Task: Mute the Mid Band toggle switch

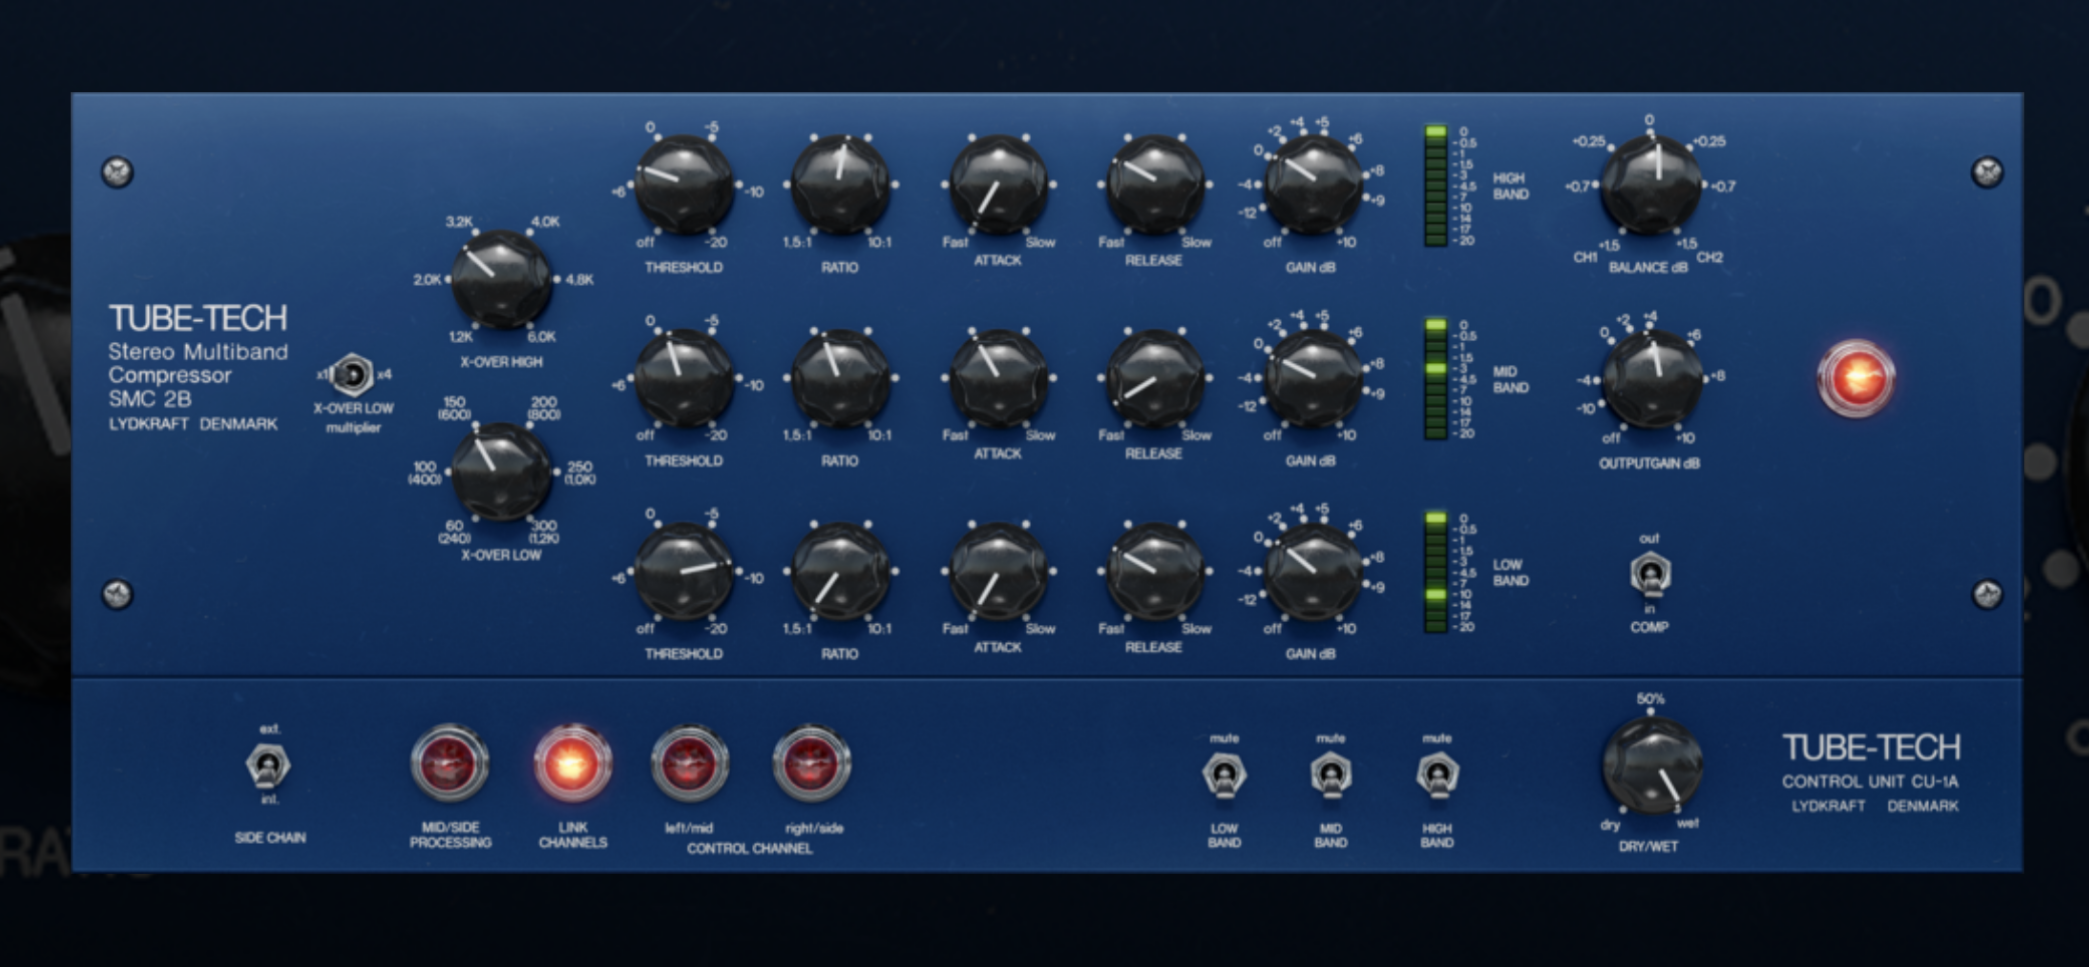Action: click(1330, 776)
